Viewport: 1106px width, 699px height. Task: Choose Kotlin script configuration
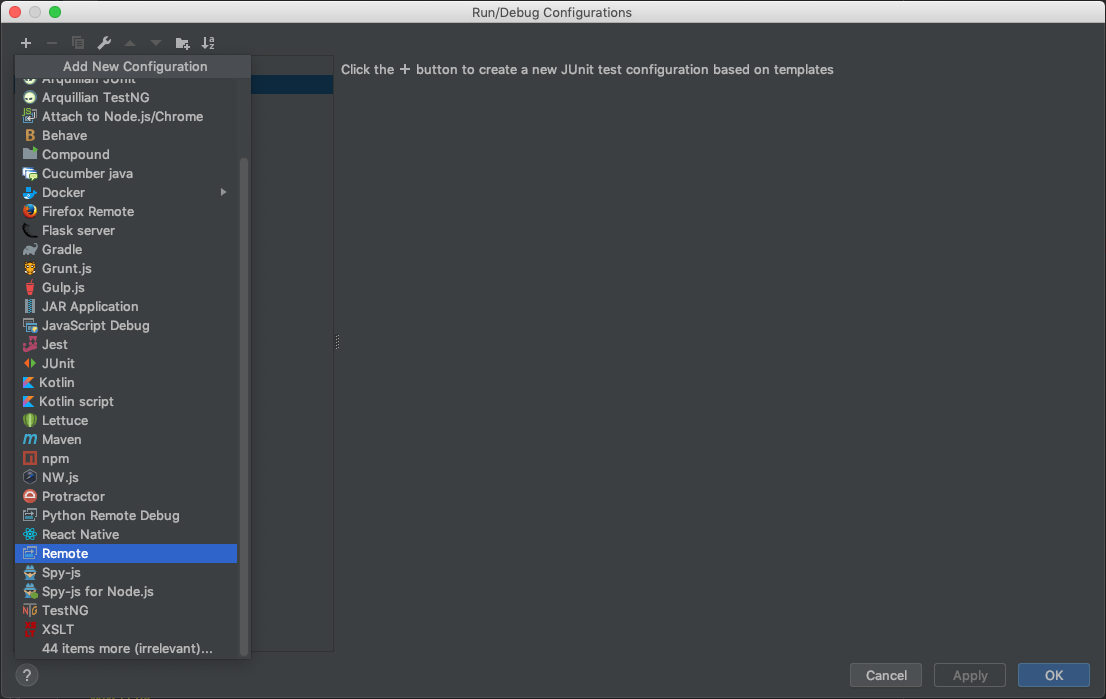click(126, 402)
